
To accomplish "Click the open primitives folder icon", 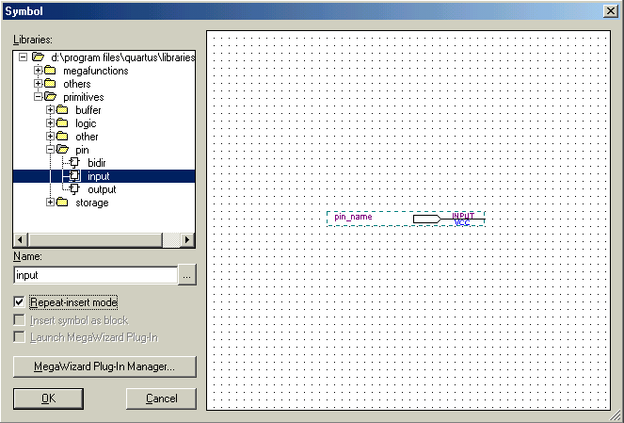I will [50, 97].
